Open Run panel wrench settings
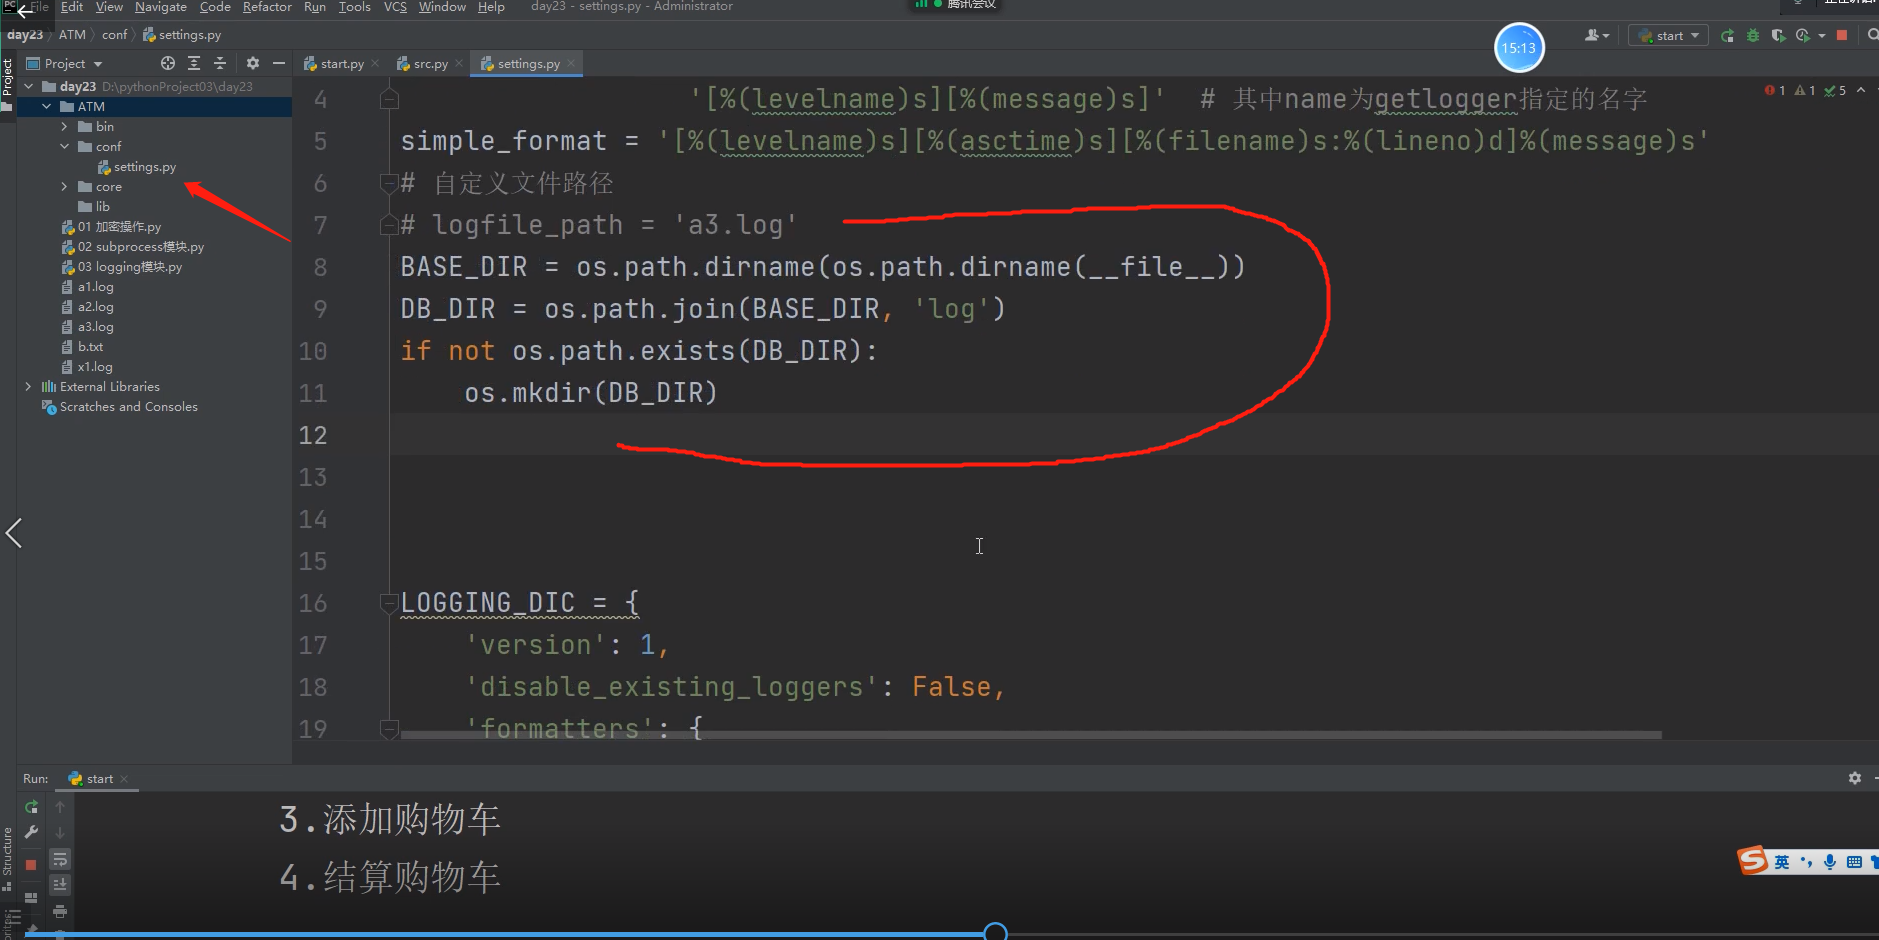 pyautogui.click(x=31, y=832)
